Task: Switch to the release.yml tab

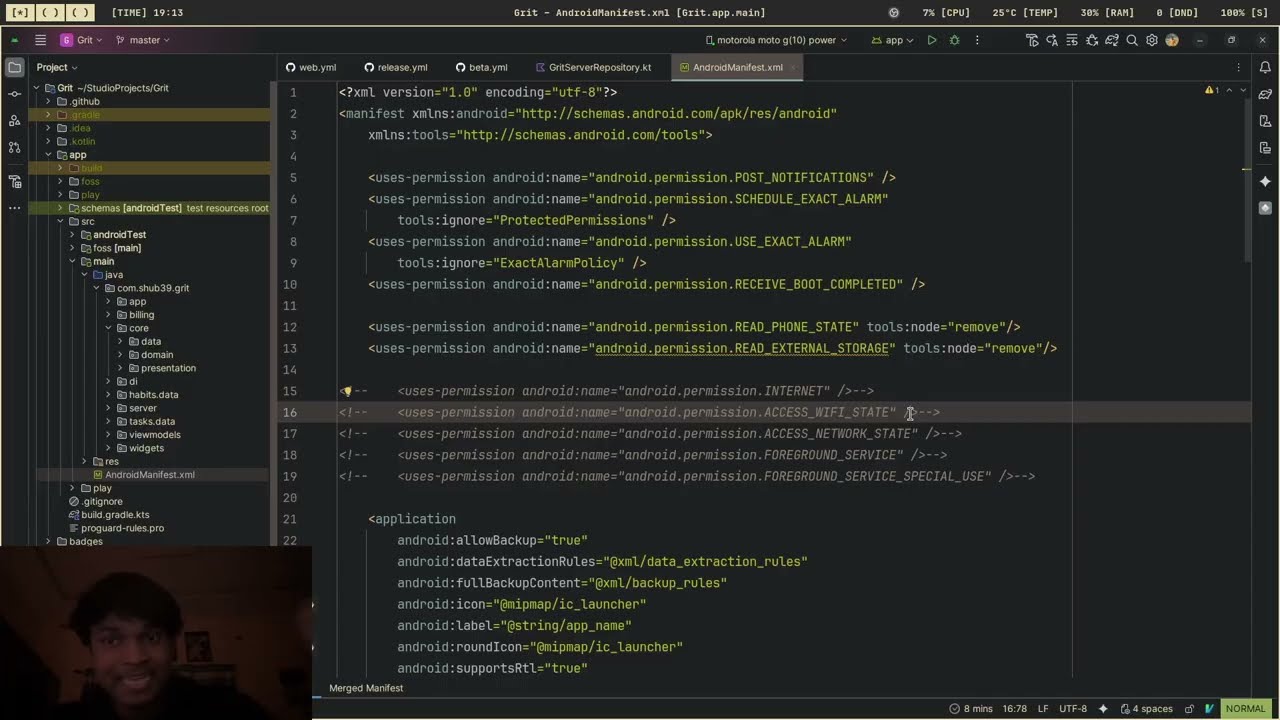Action: pyautogui.click(x=396, y=67)
